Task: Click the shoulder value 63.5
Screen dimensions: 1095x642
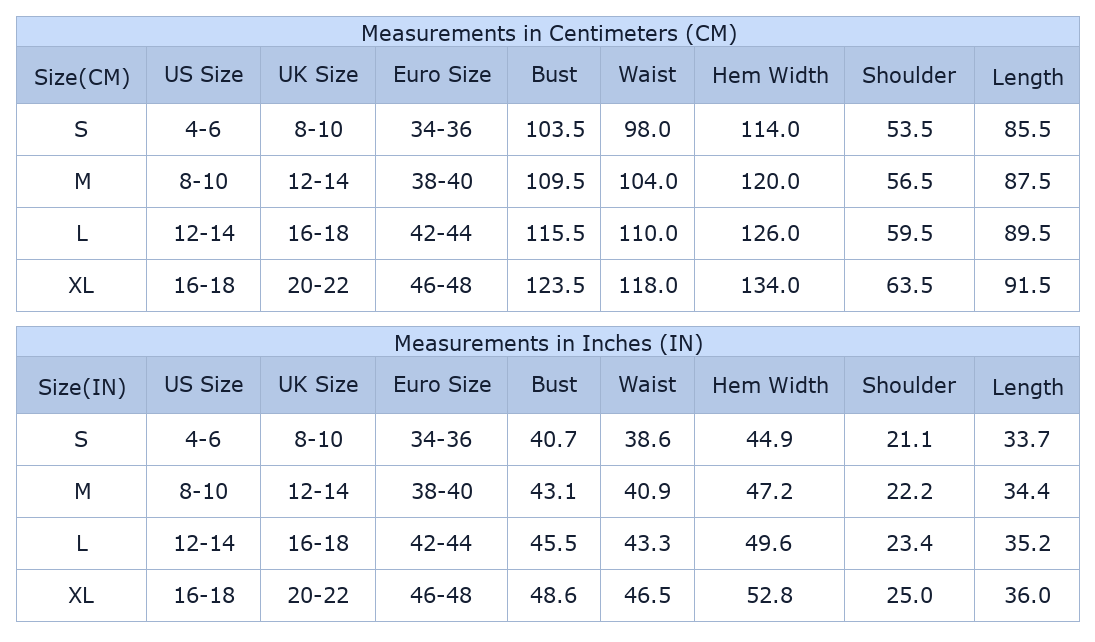Action: click(909, 285)
